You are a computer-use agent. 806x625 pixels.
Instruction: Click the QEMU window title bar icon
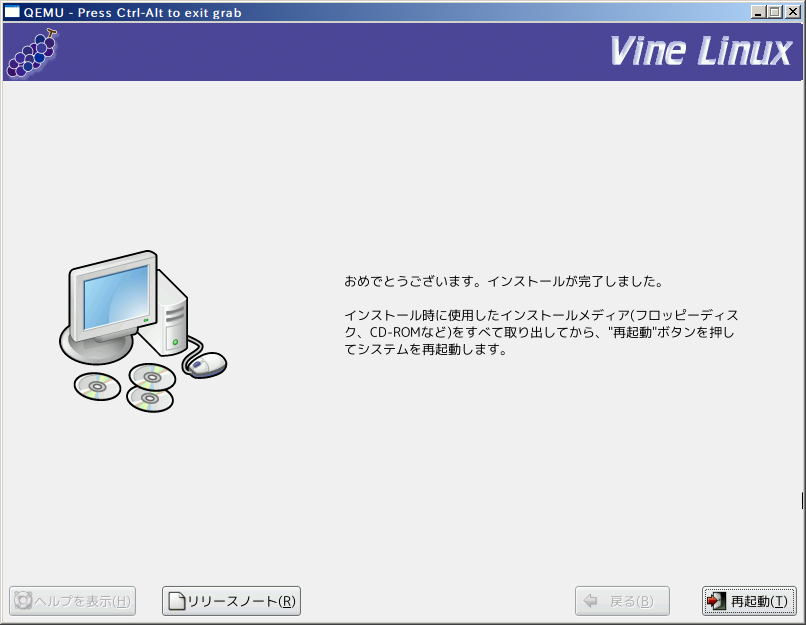pos(12,12)
